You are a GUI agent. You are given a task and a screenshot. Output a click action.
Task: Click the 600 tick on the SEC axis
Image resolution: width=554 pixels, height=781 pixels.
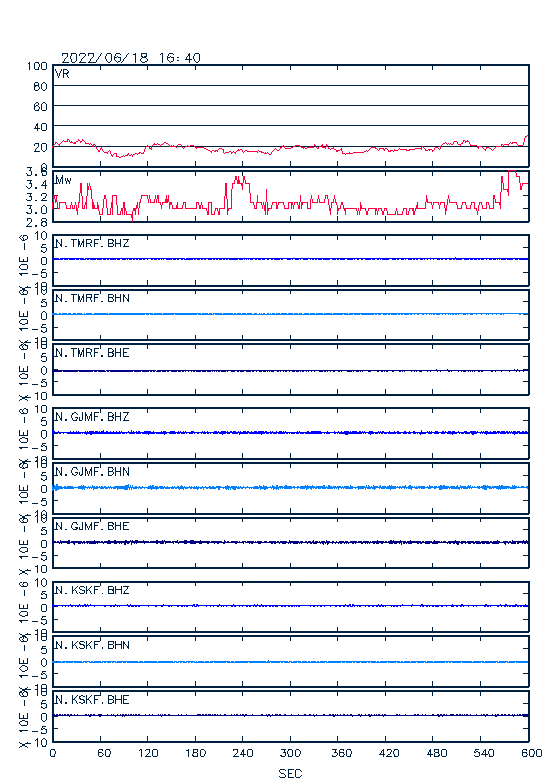pos(532,753)
